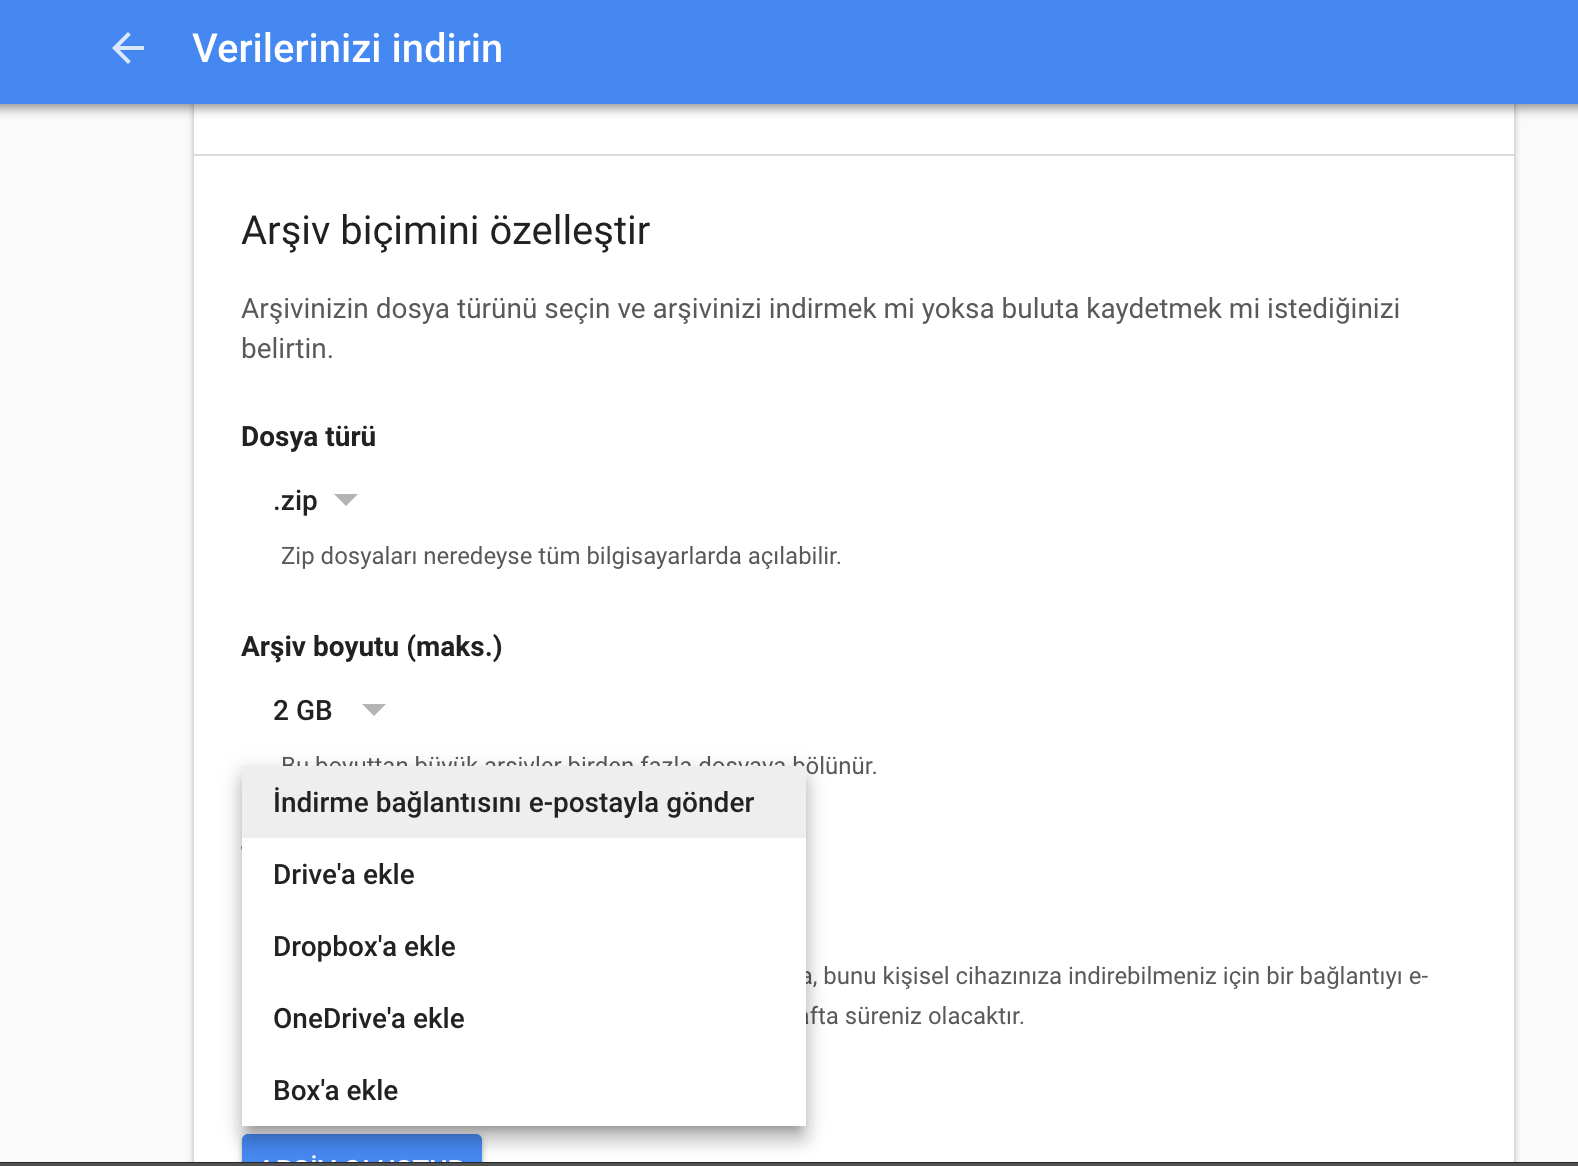Click the back arrow in the header

(x=128, y=48)
